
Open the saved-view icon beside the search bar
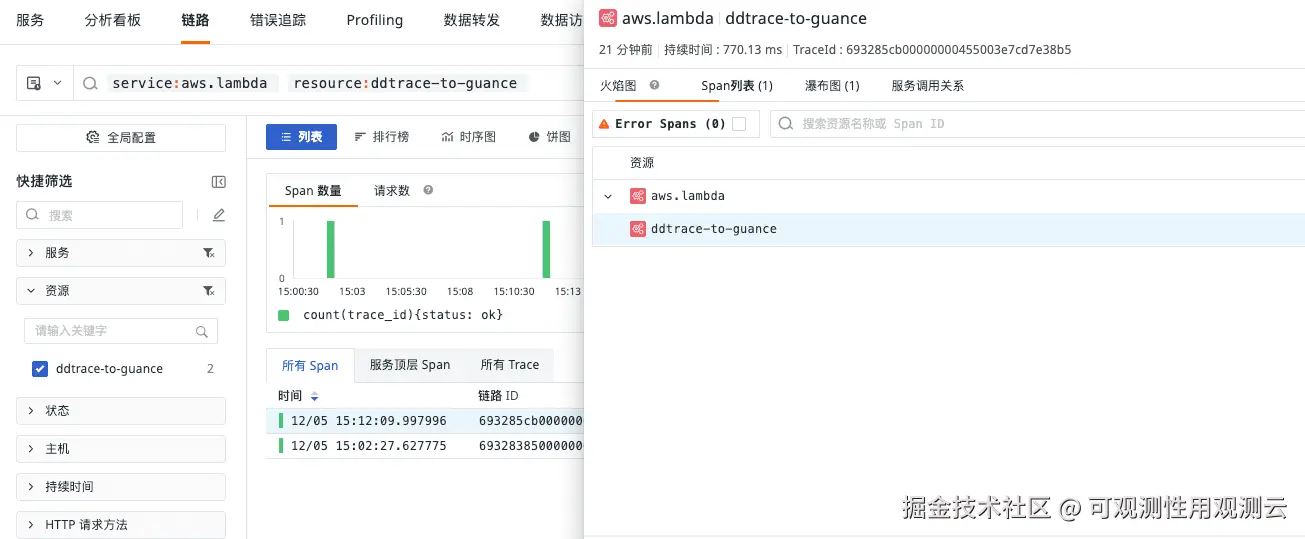pyautogui.click(x=34, y=83)
